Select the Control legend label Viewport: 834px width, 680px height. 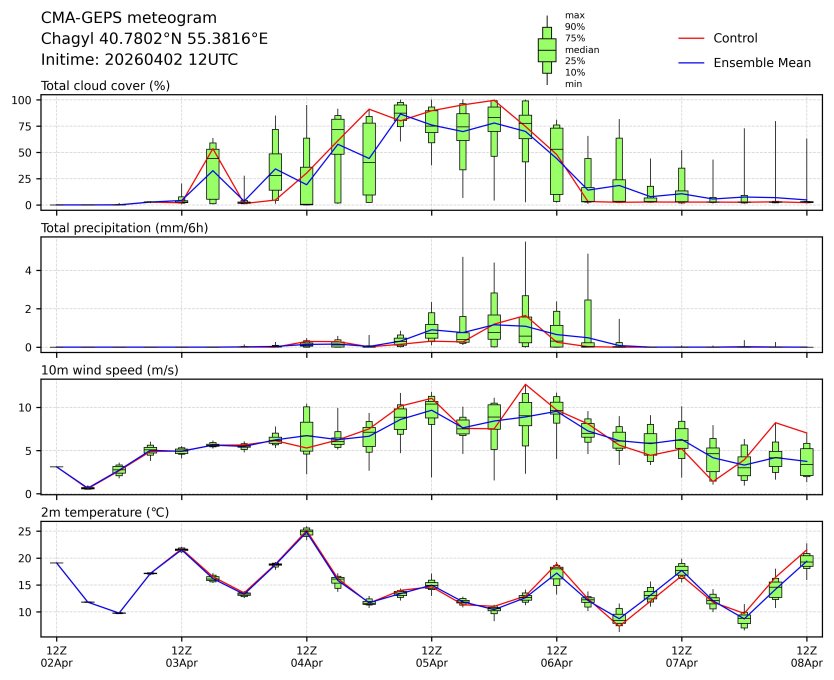tap(735, 38)
